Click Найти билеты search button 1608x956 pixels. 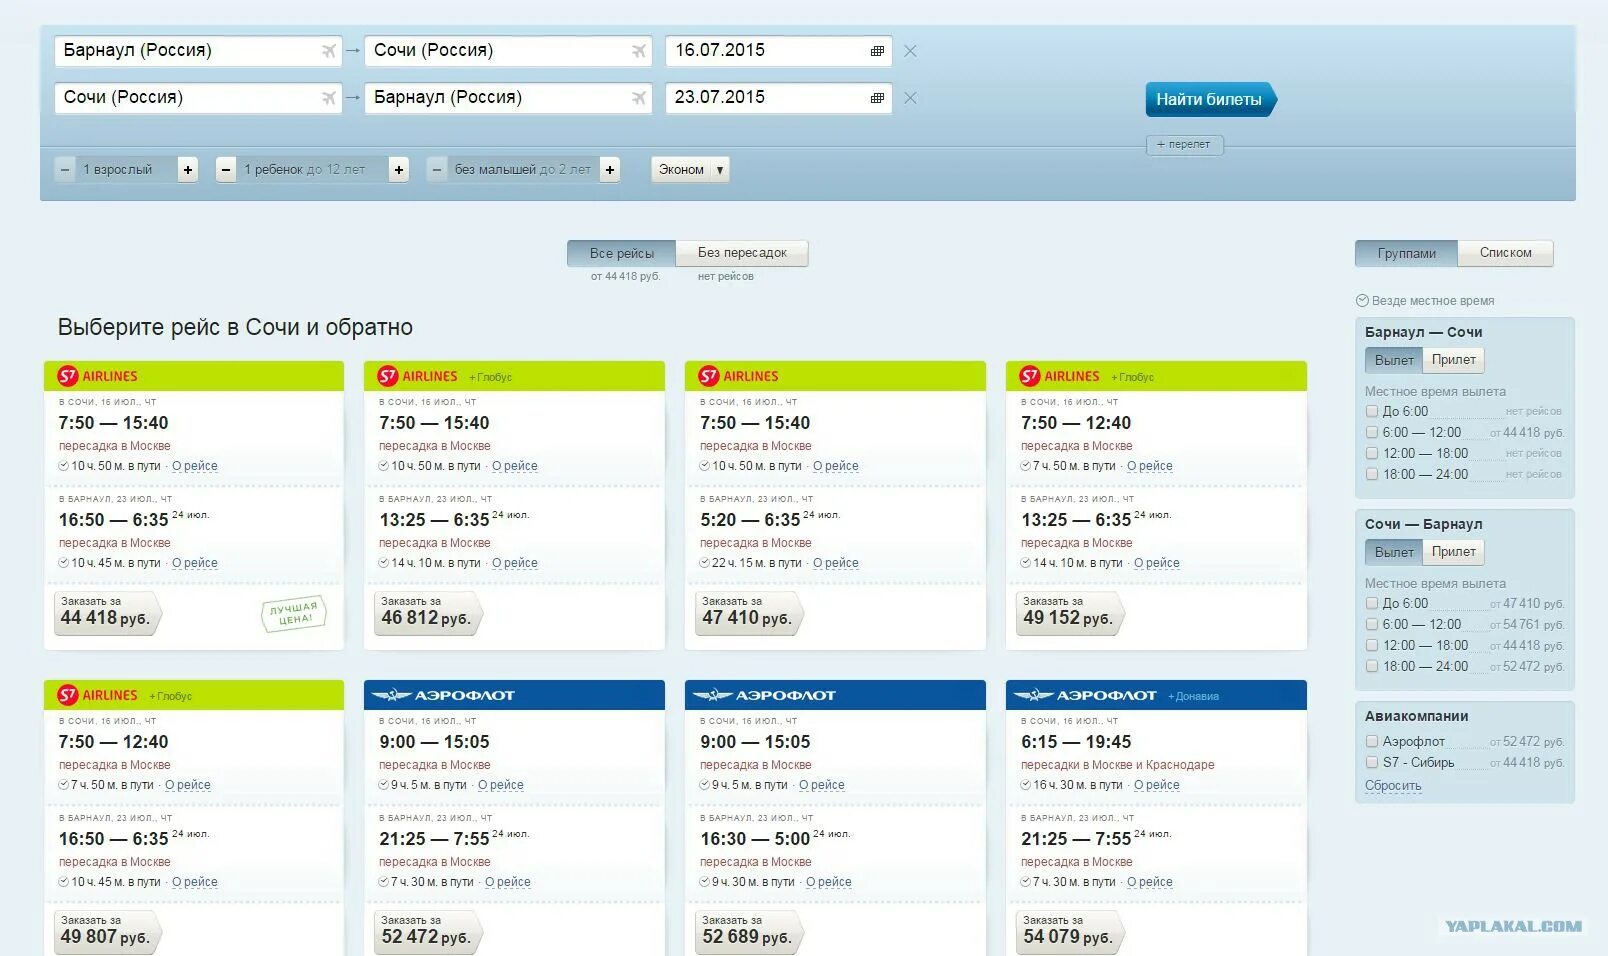(x=1210, y=99)
